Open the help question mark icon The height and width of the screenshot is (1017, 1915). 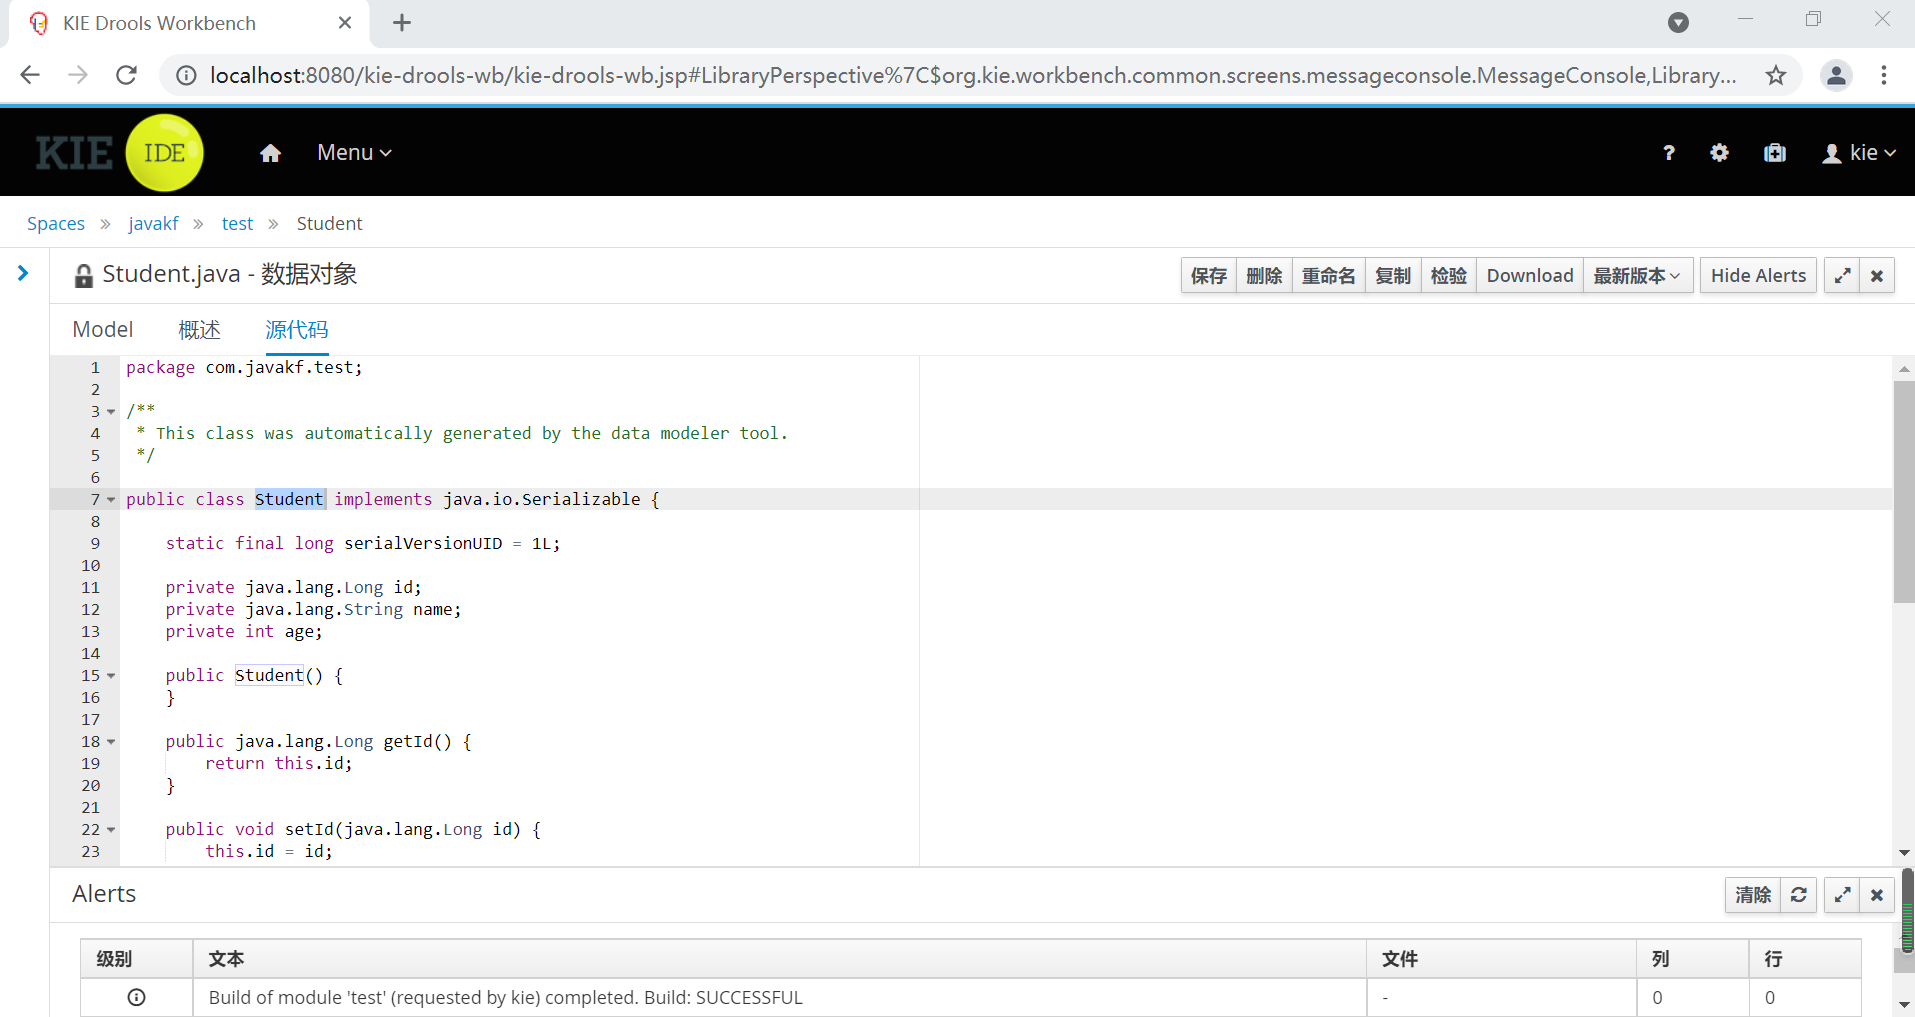[1668, 153]
